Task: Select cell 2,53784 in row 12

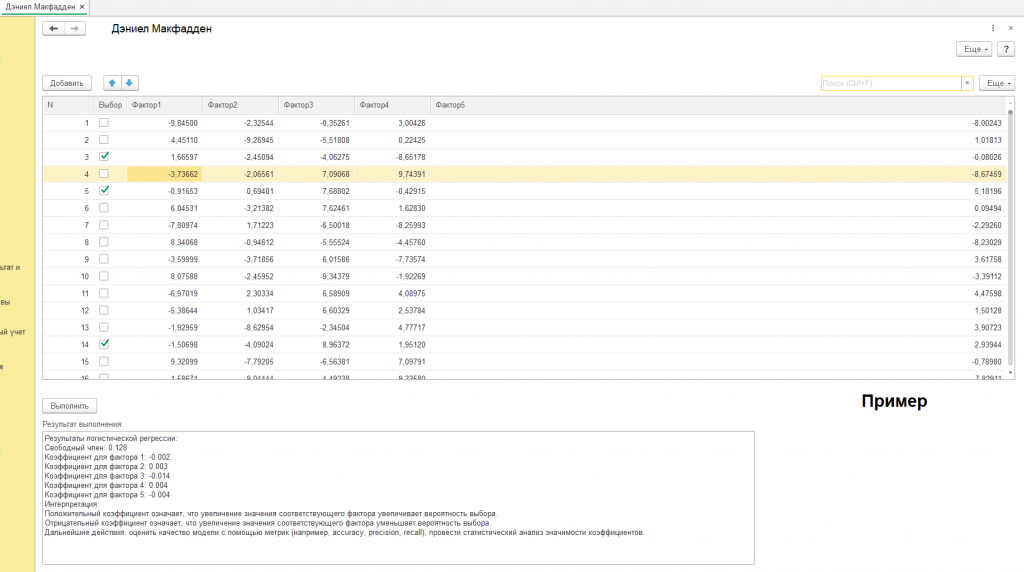Action: 392,310
